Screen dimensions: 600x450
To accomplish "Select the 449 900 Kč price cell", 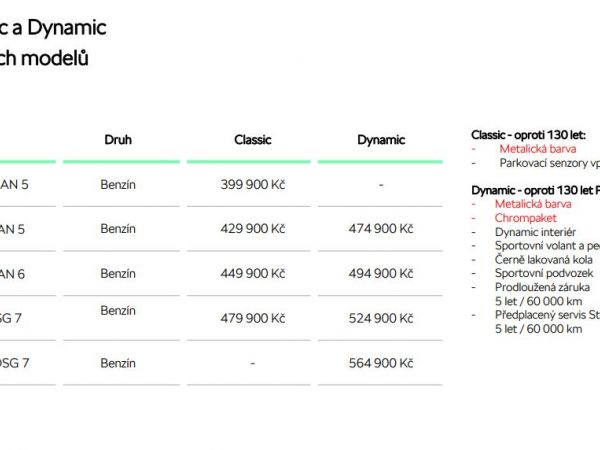I will point(252,274).
